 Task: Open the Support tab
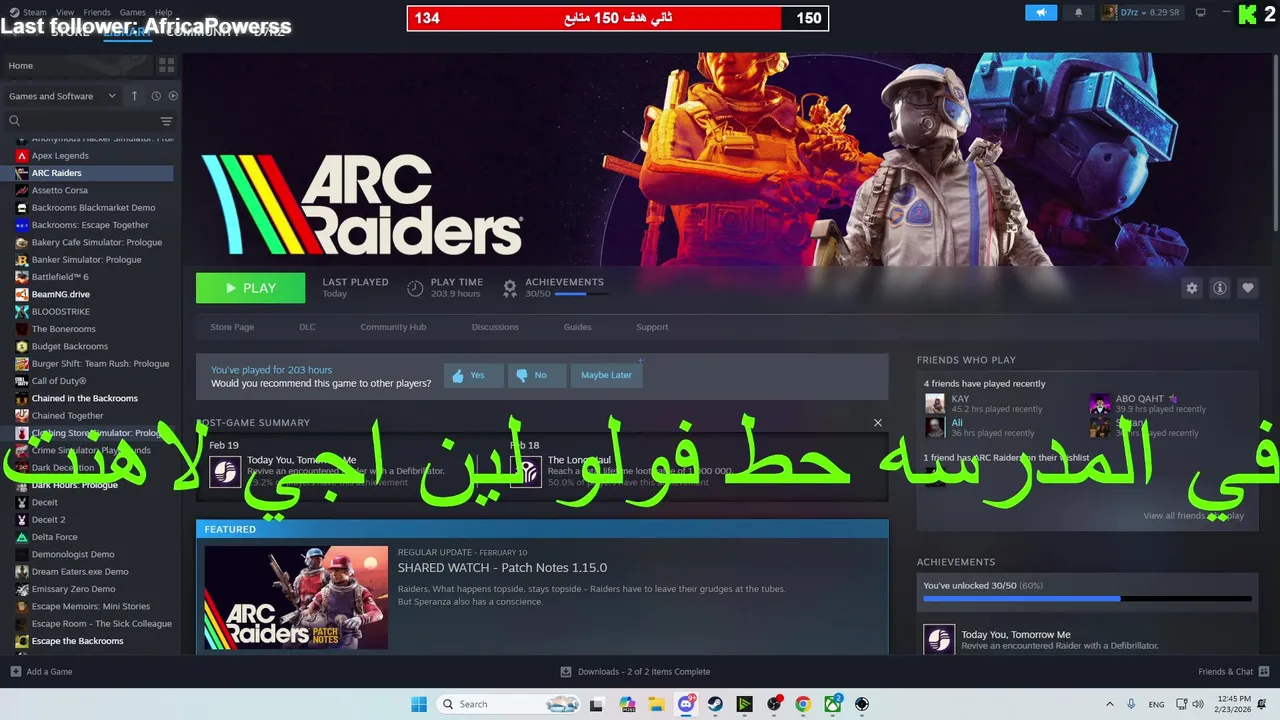click(652, 327)
